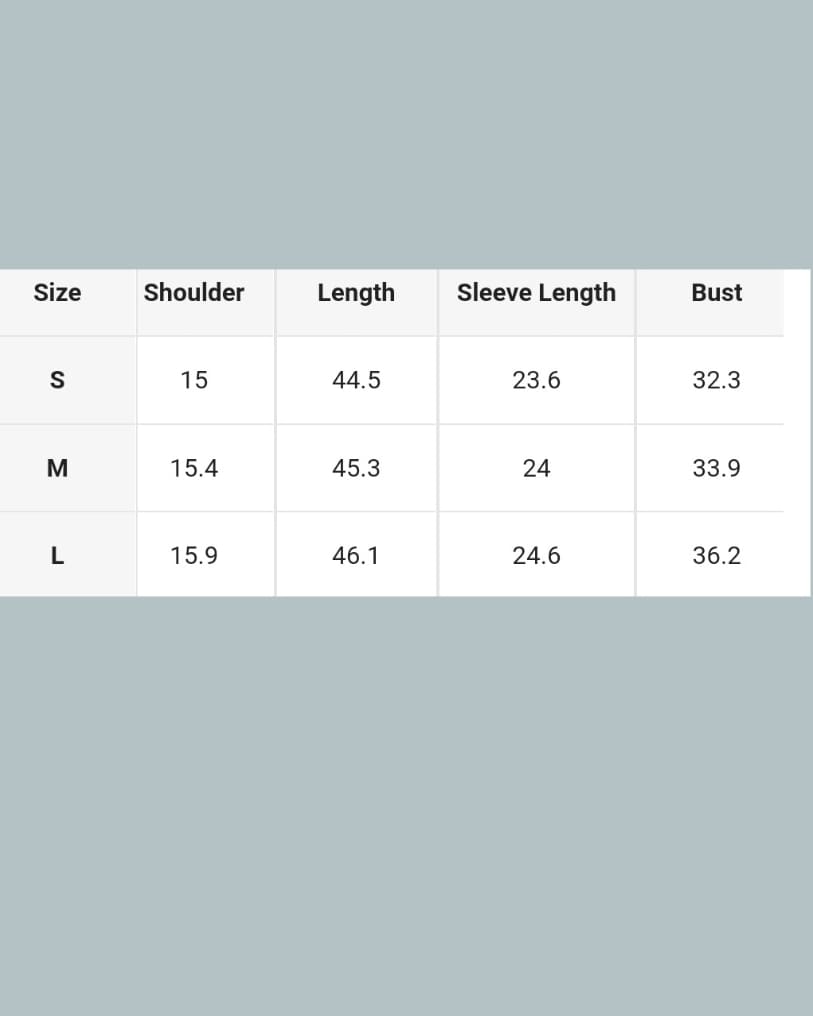Select the Sleeve Length column header
The width and height of the screenshot is (813, 1016).
[x=536, y=293]
